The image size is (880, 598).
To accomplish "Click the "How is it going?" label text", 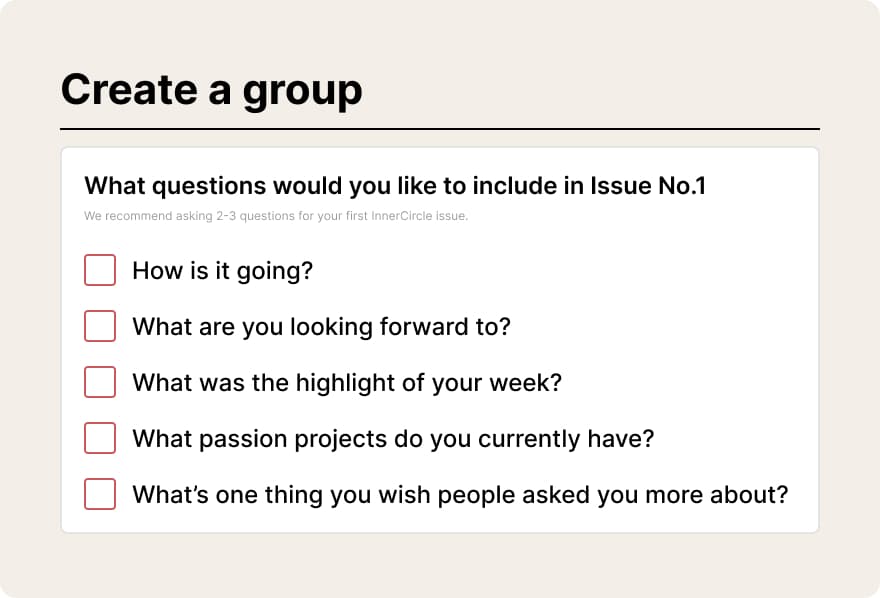I will [x=222, y=270].
